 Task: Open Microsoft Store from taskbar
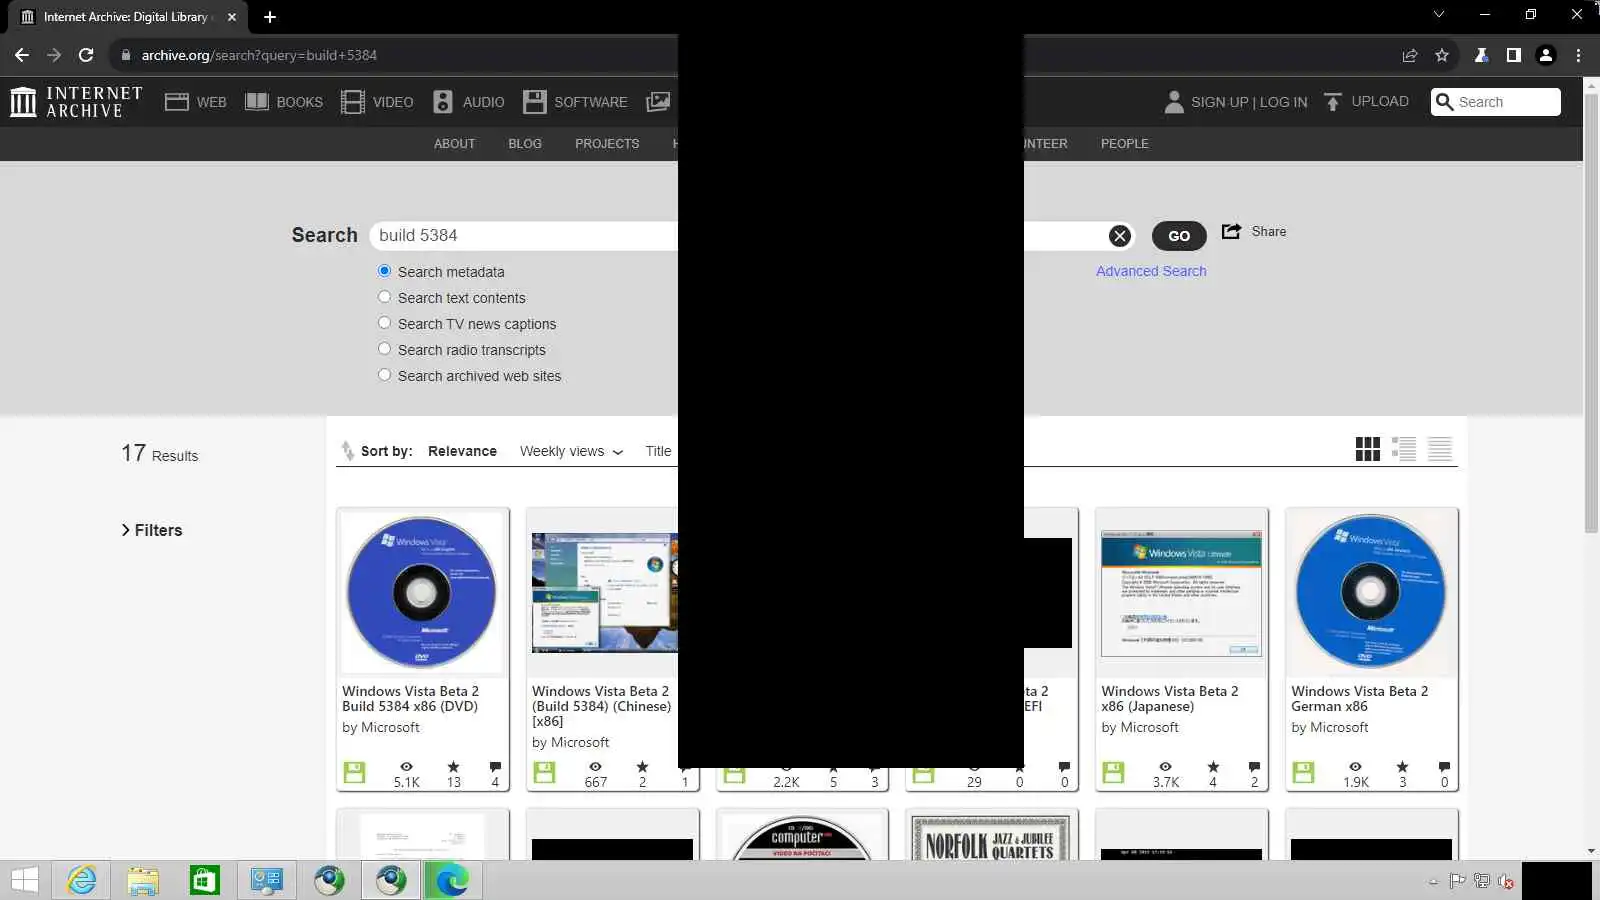[x=205, y=880]
